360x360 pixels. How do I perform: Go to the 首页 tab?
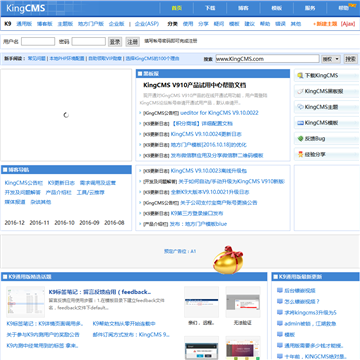point(176,8)
